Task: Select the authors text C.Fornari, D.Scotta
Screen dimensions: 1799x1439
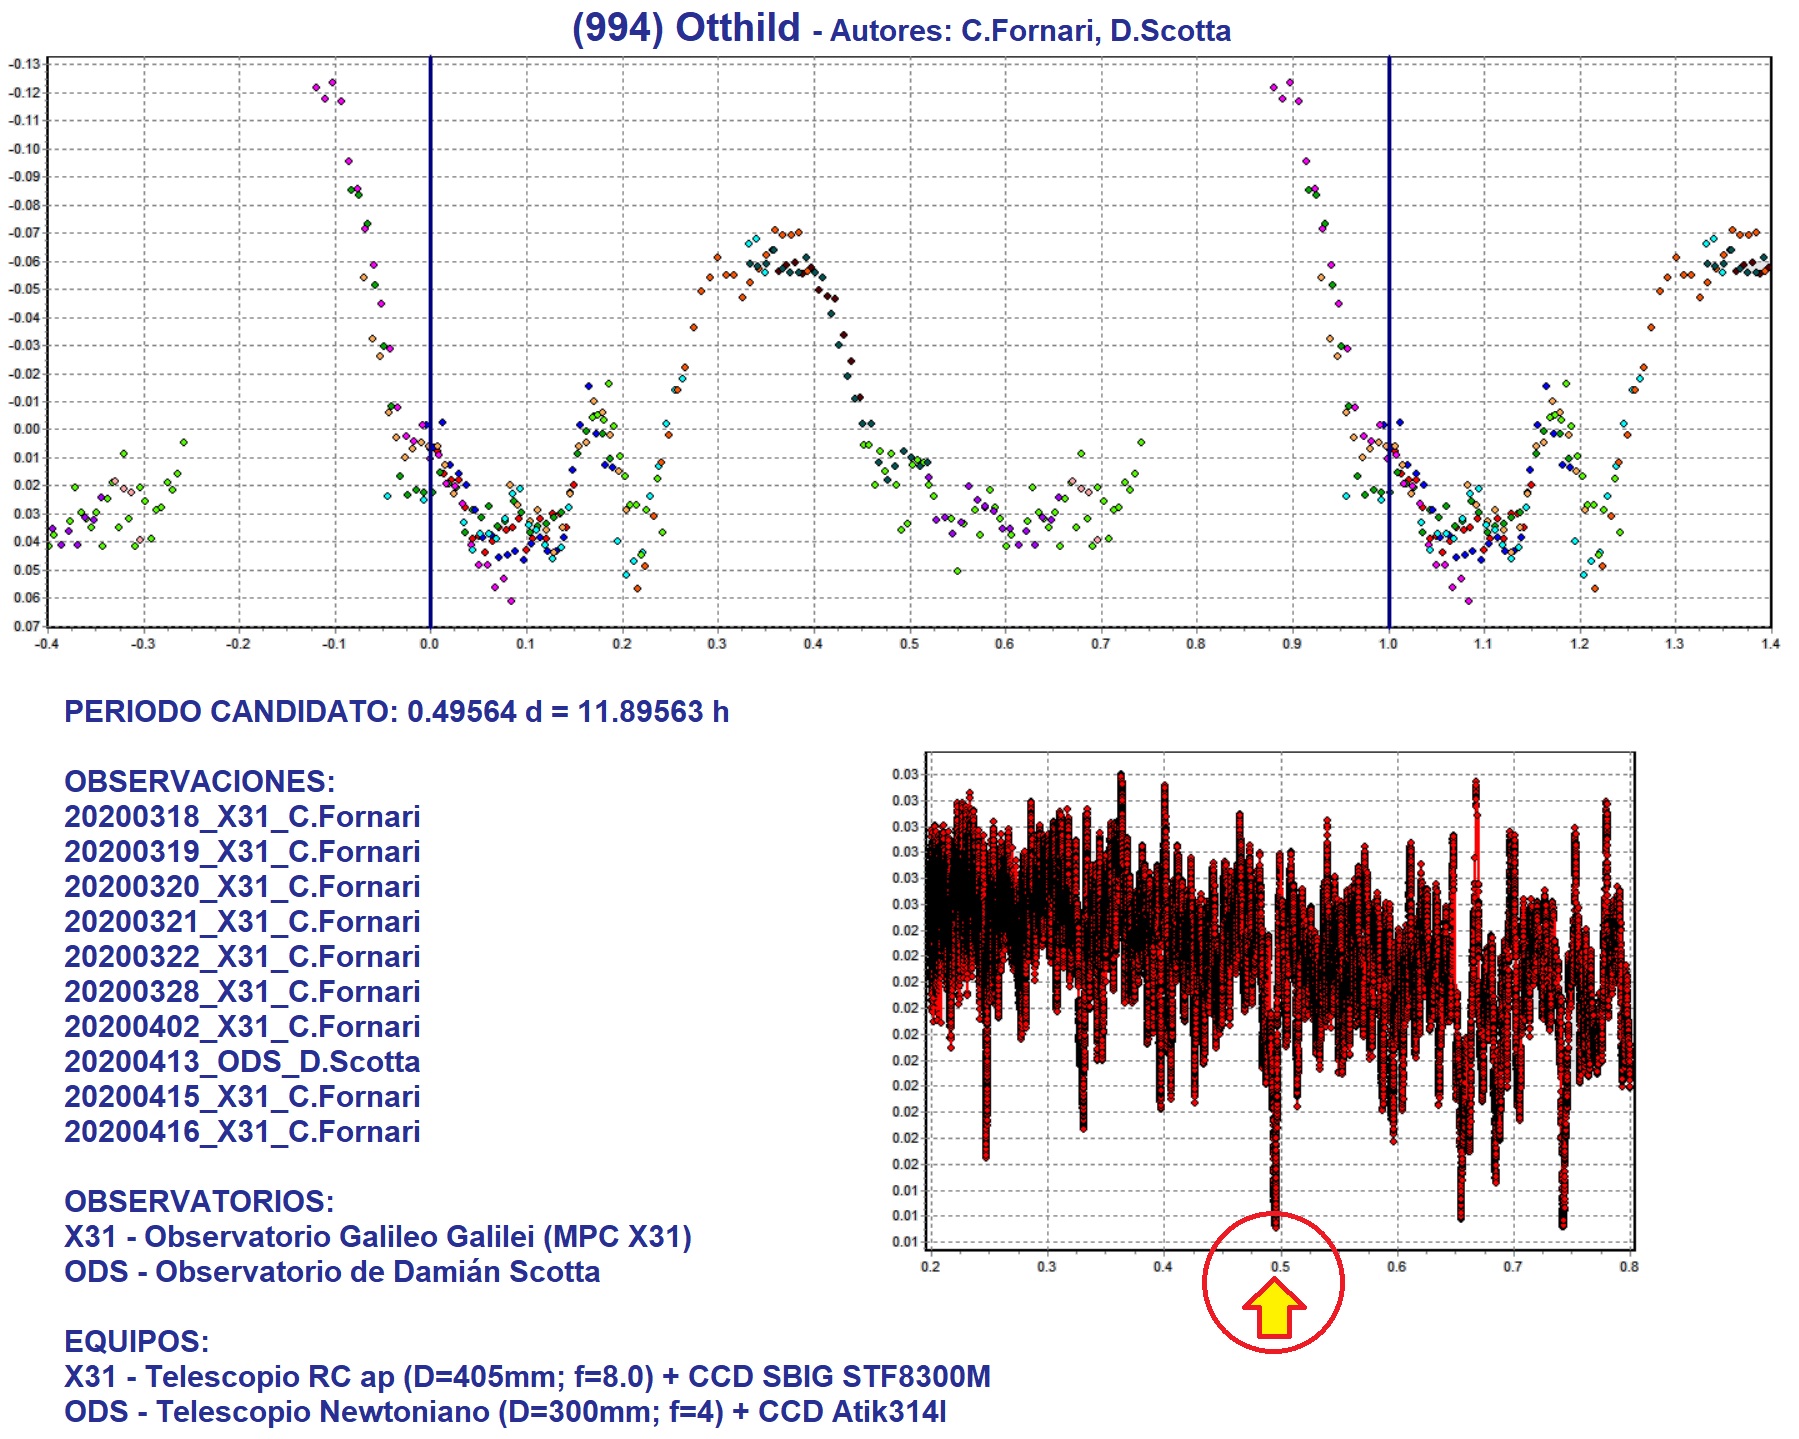Action: point(1095,31)
